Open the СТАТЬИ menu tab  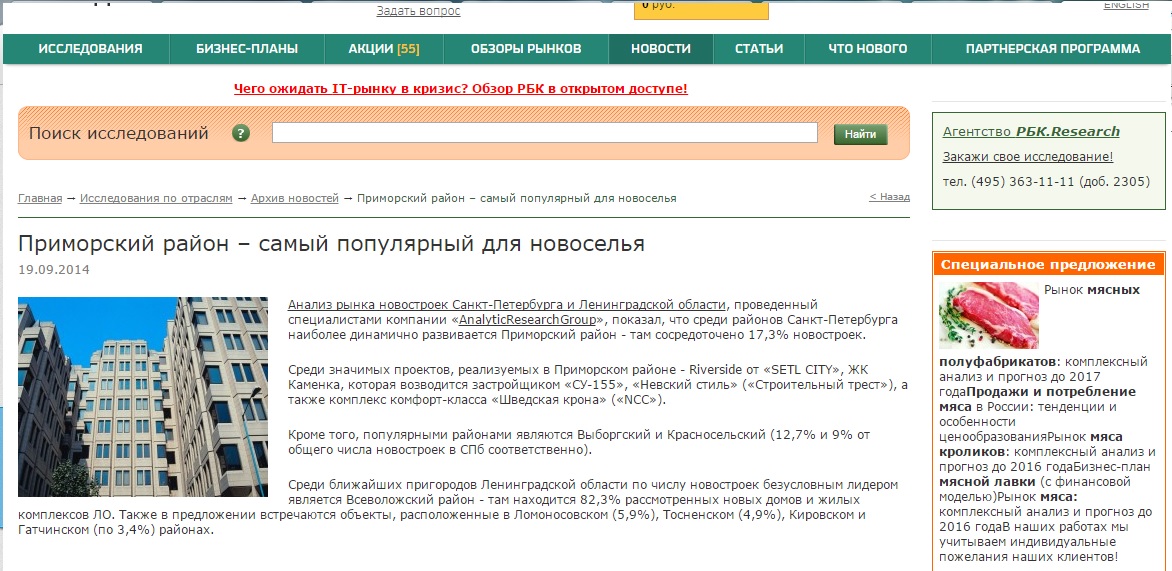click(759, 49)
